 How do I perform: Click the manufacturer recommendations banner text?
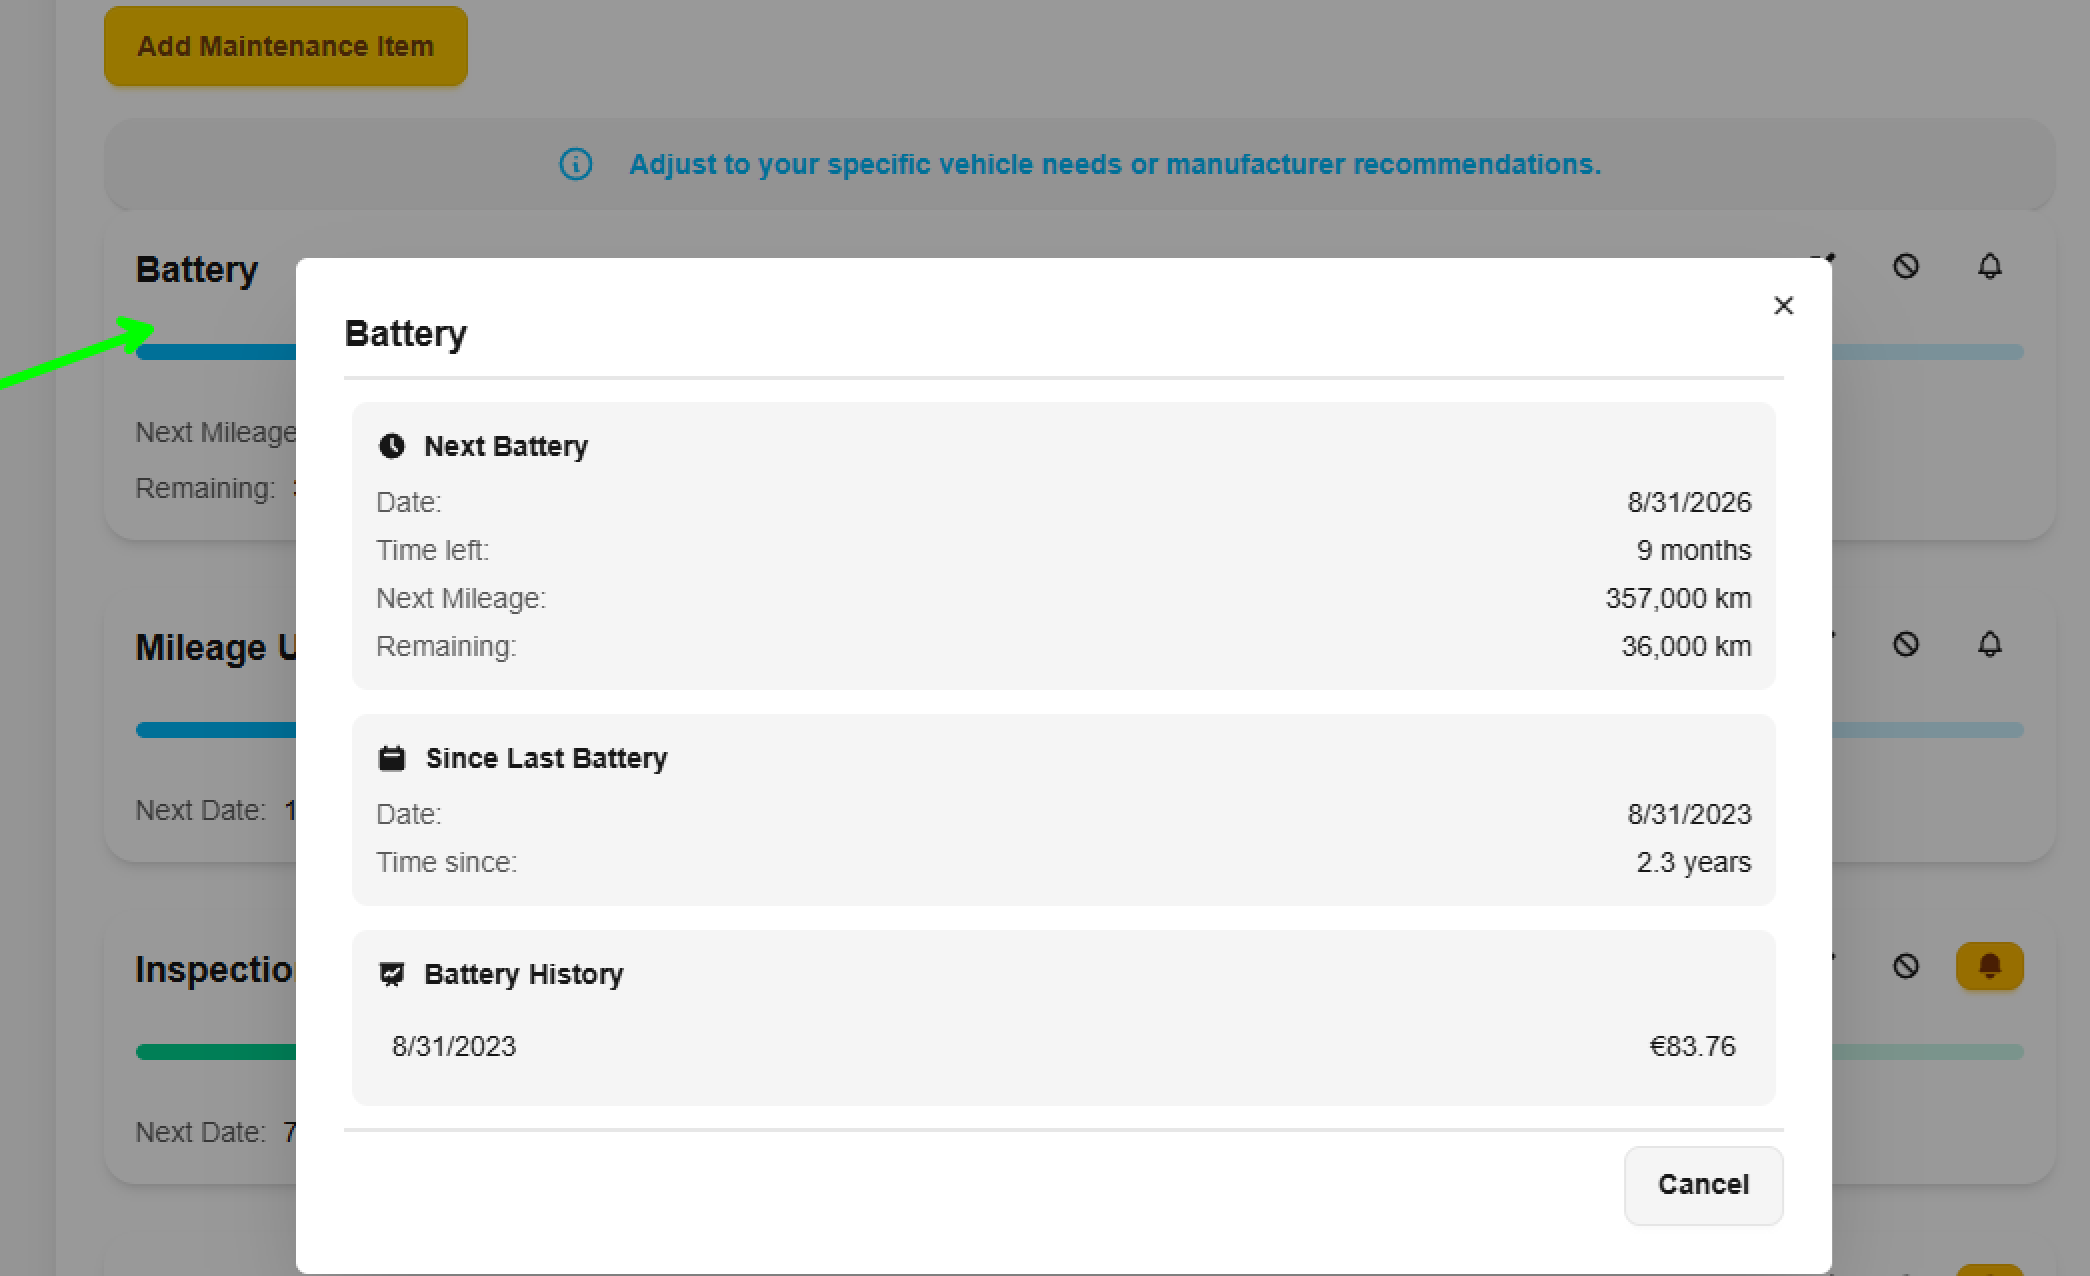tap(1114, 164)
